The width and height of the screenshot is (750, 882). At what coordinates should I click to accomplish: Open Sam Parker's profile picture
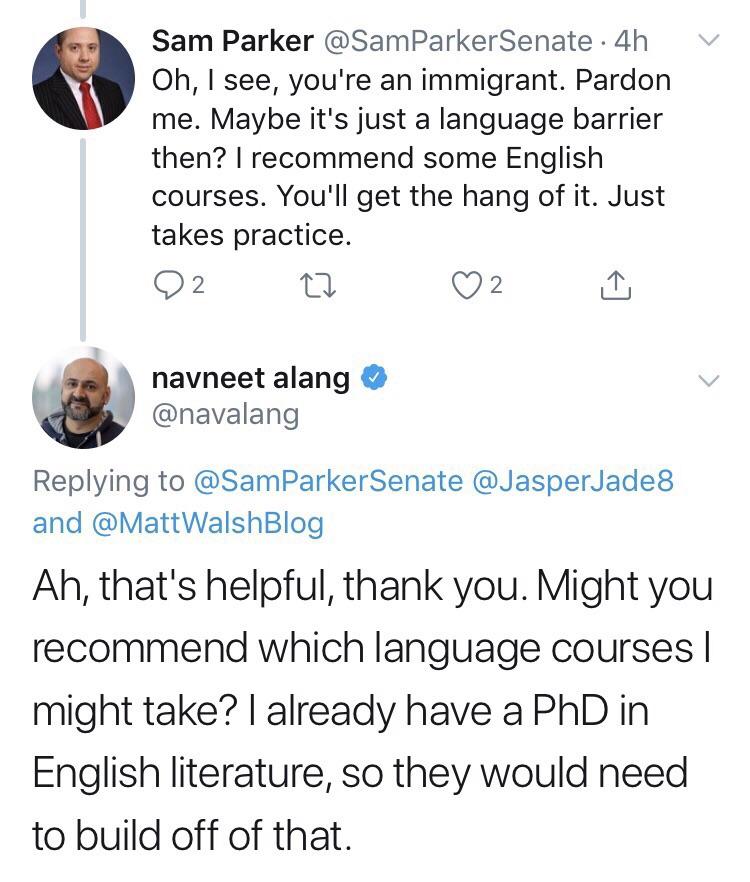(83, 78)
